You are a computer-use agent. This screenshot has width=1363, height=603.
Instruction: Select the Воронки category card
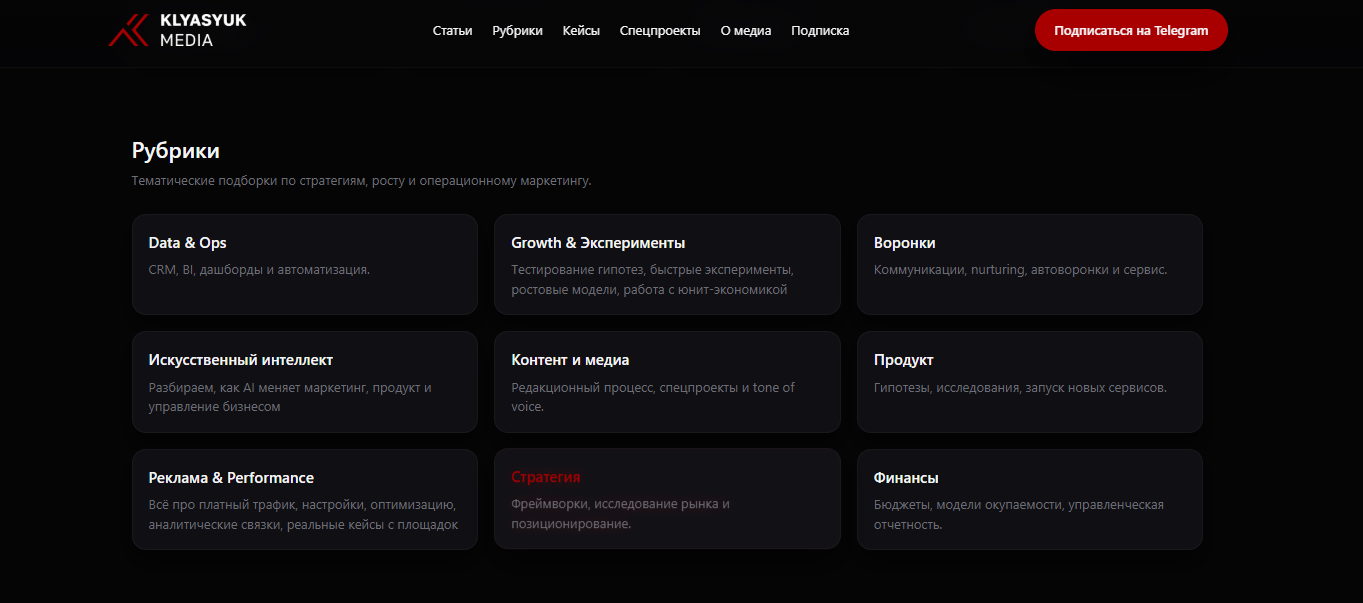click(1030, 264)
